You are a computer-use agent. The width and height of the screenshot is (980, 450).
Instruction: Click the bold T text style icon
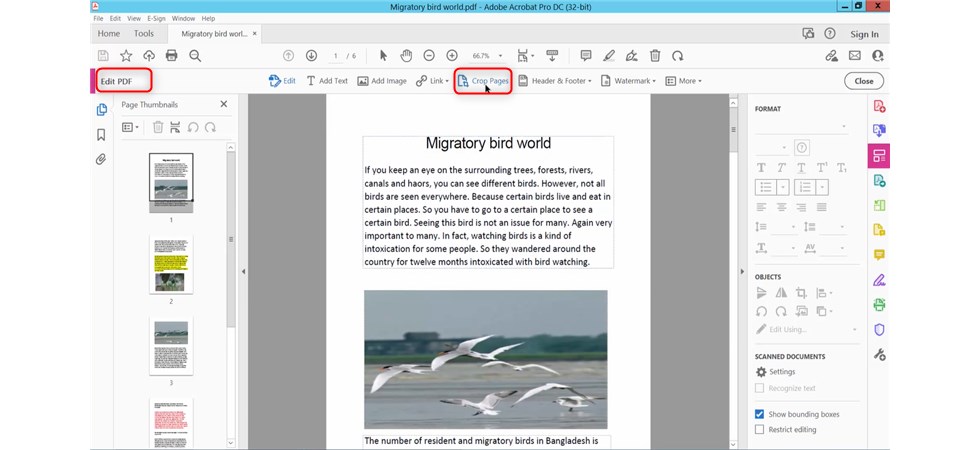click(x=761, y=168)
